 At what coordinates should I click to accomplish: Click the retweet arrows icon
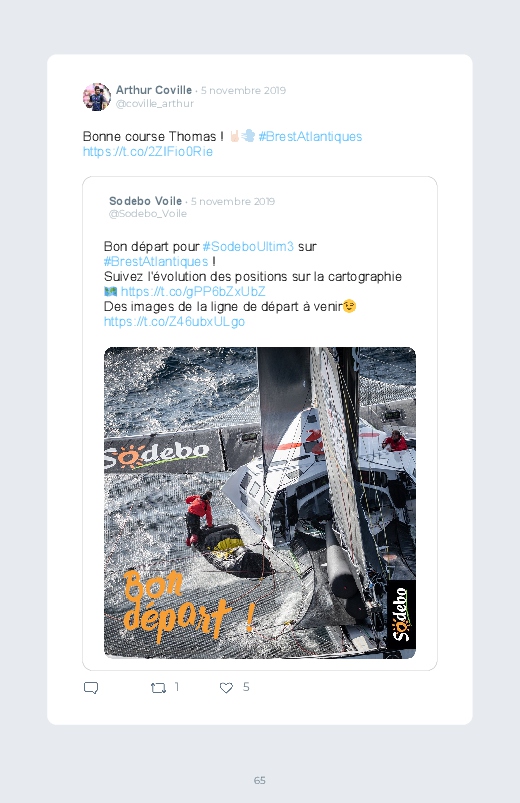click(158, 688)
